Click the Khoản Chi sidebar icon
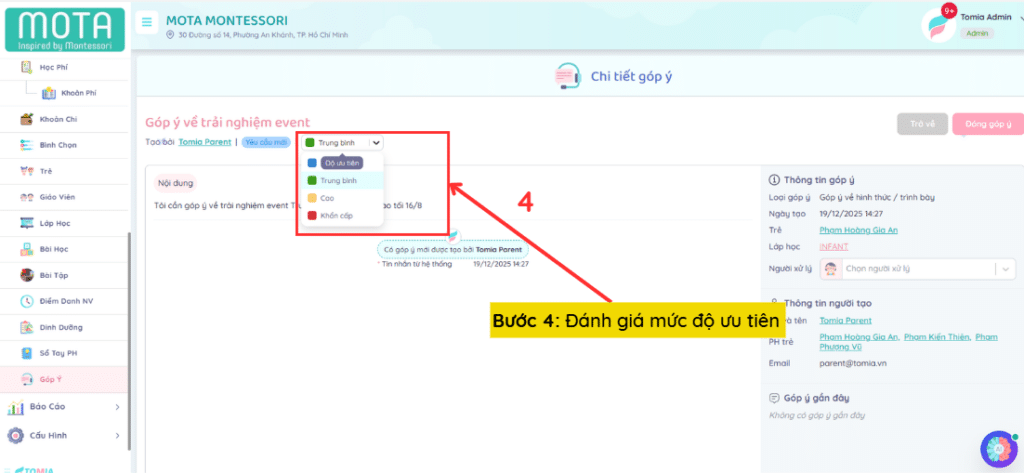This screenshot has height=473, width=1024. (27, 119)
